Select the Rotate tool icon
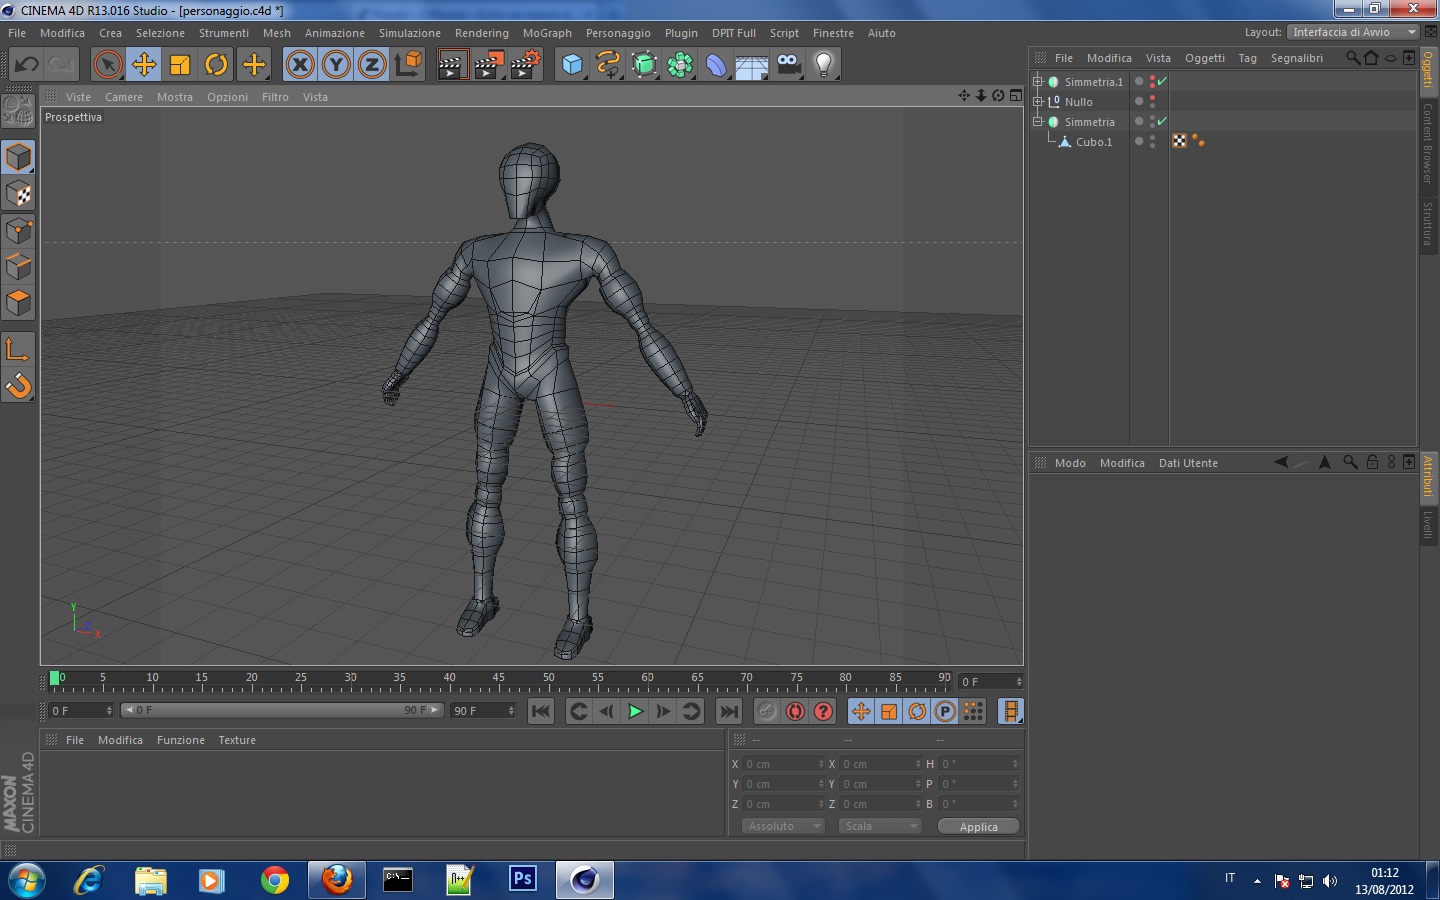The height and width of the screenshot is (900, 1440). tap(216, 65)
